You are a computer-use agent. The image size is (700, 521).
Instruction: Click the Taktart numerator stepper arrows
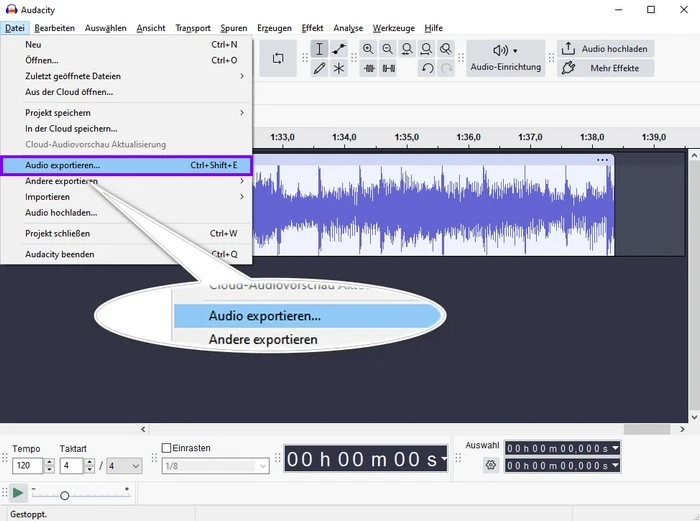[x=90, y=466]
